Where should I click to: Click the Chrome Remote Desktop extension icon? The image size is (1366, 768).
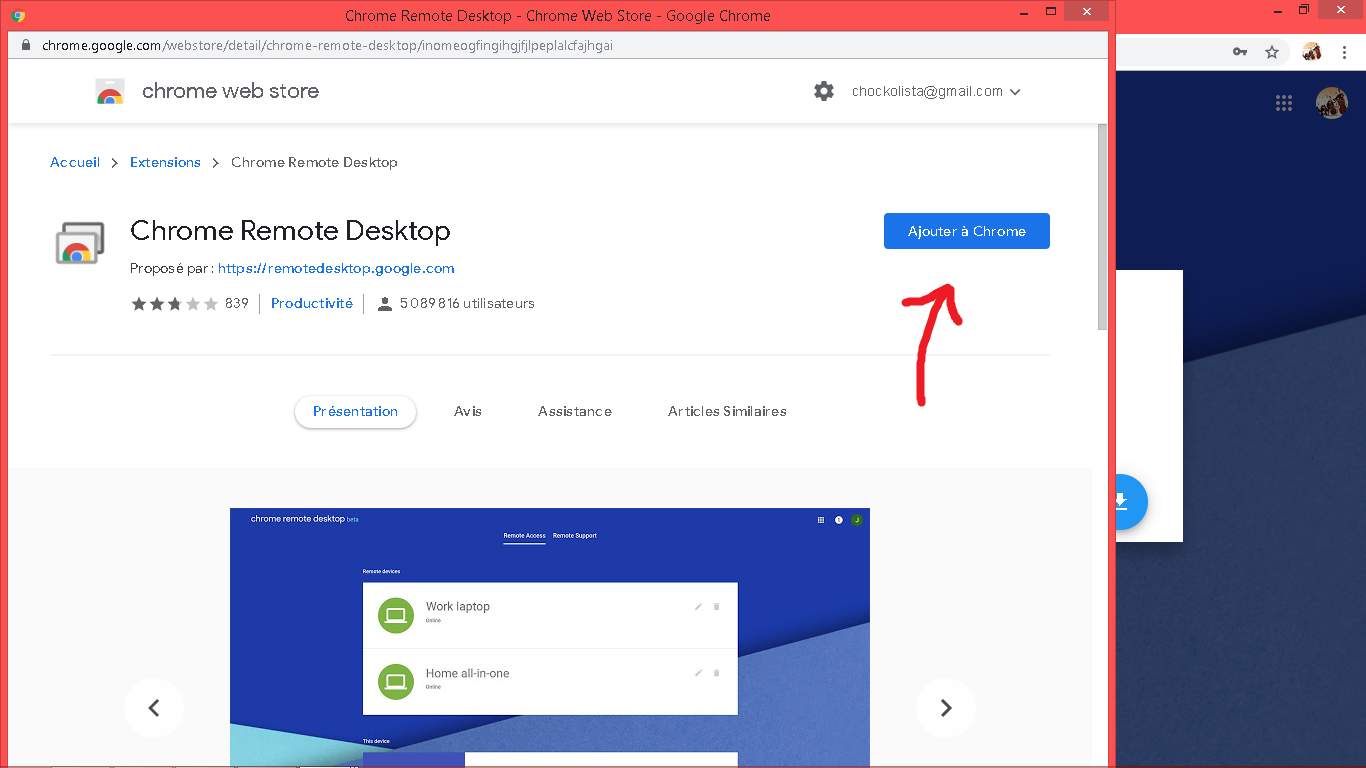point(79,243)
